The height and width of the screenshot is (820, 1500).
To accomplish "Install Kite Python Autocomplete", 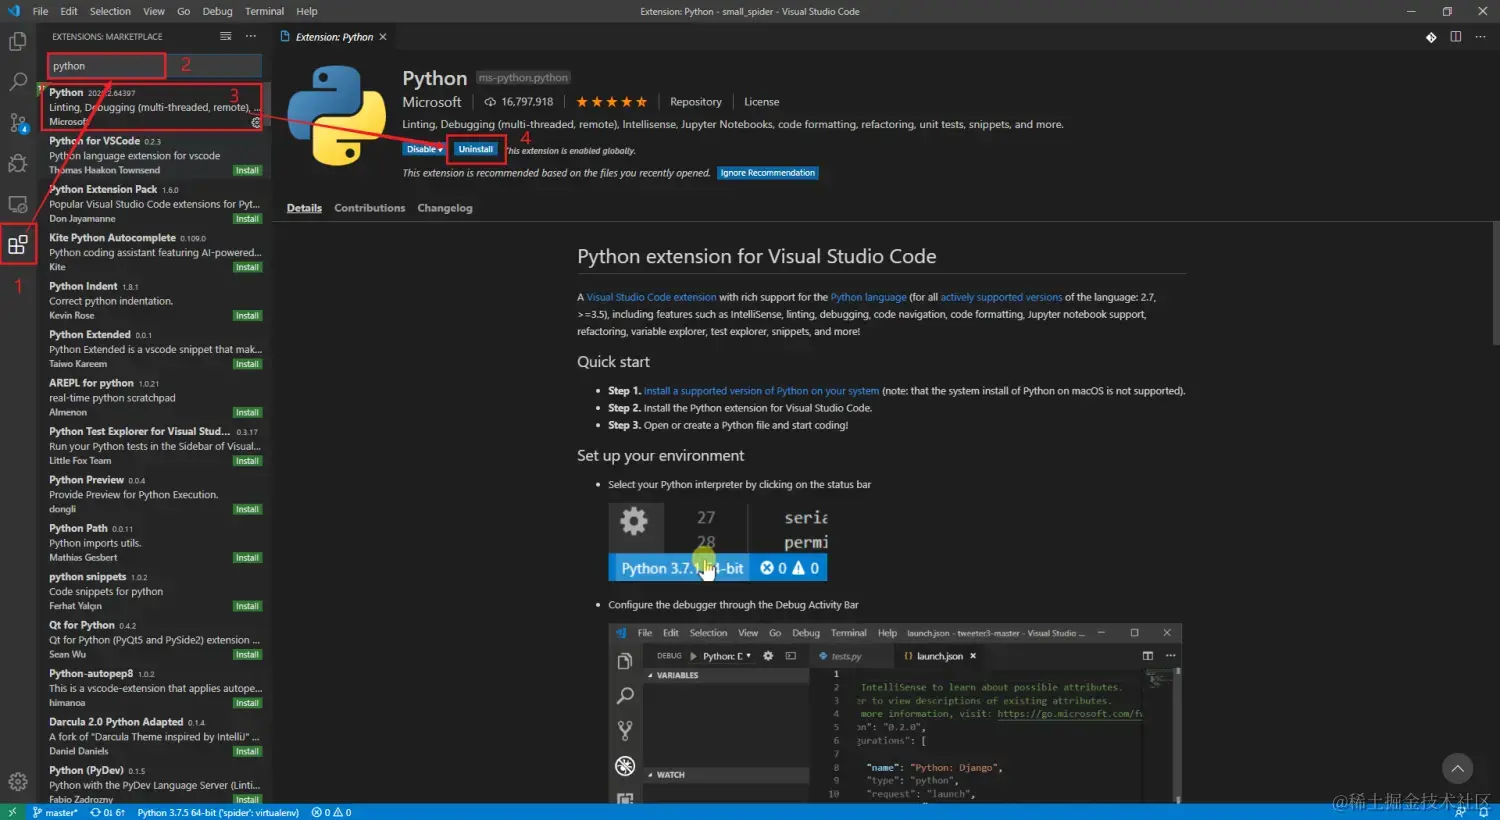I will click(247, 267).
